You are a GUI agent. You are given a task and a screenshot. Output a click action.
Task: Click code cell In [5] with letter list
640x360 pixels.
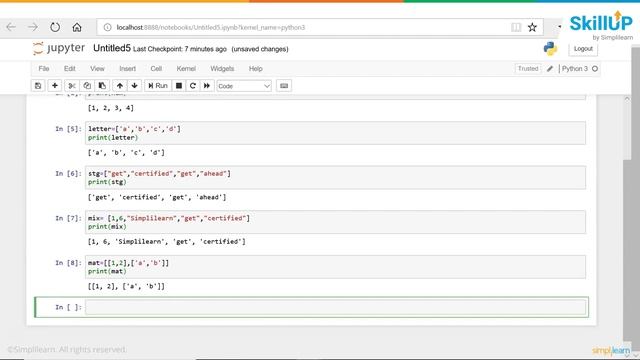coord(336,133)
